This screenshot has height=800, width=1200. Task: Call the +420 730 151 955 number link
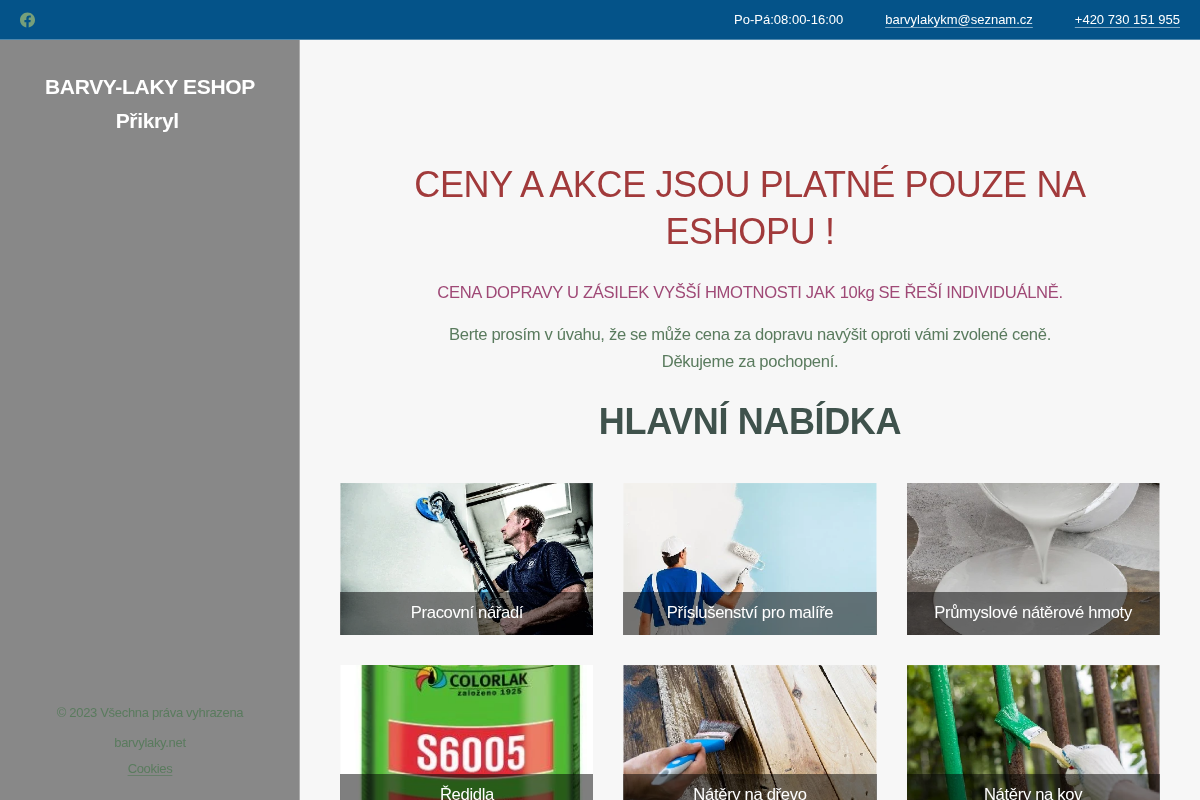(1127, 20)
